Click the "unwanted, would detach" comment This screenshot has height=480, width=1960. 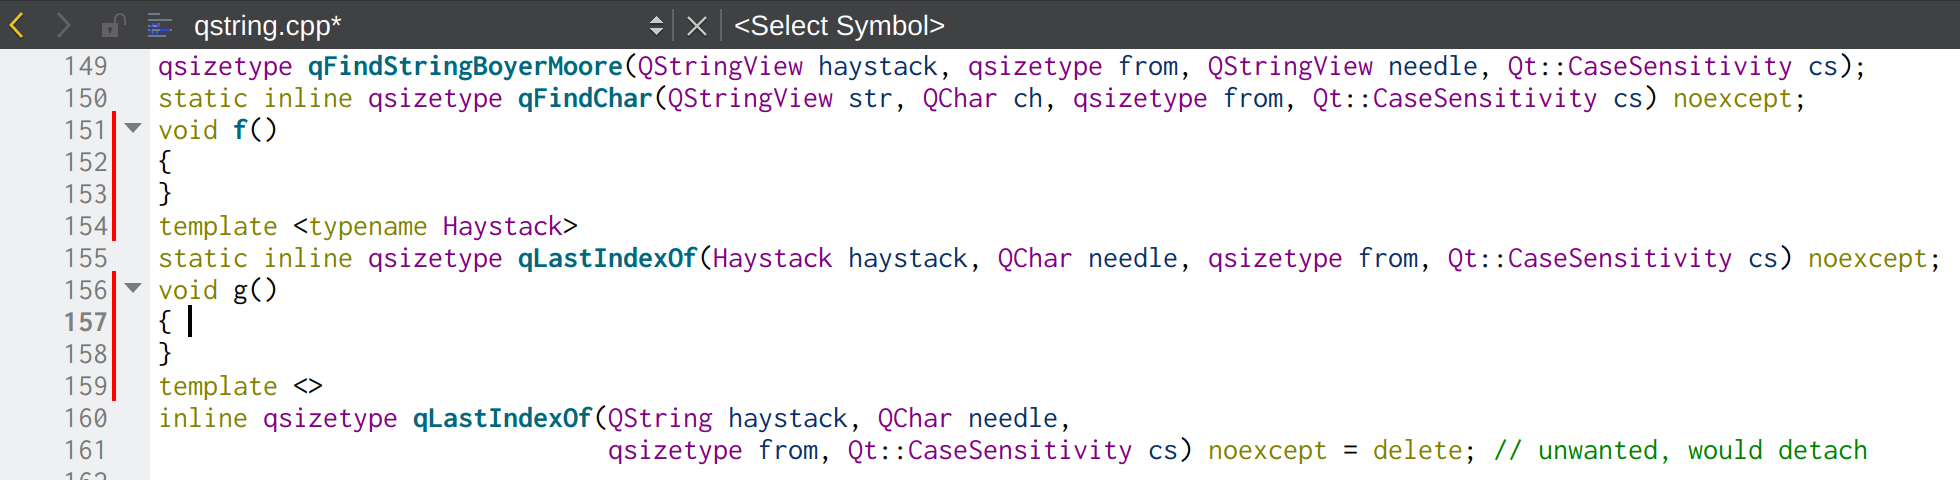[x=1680, y=450]
